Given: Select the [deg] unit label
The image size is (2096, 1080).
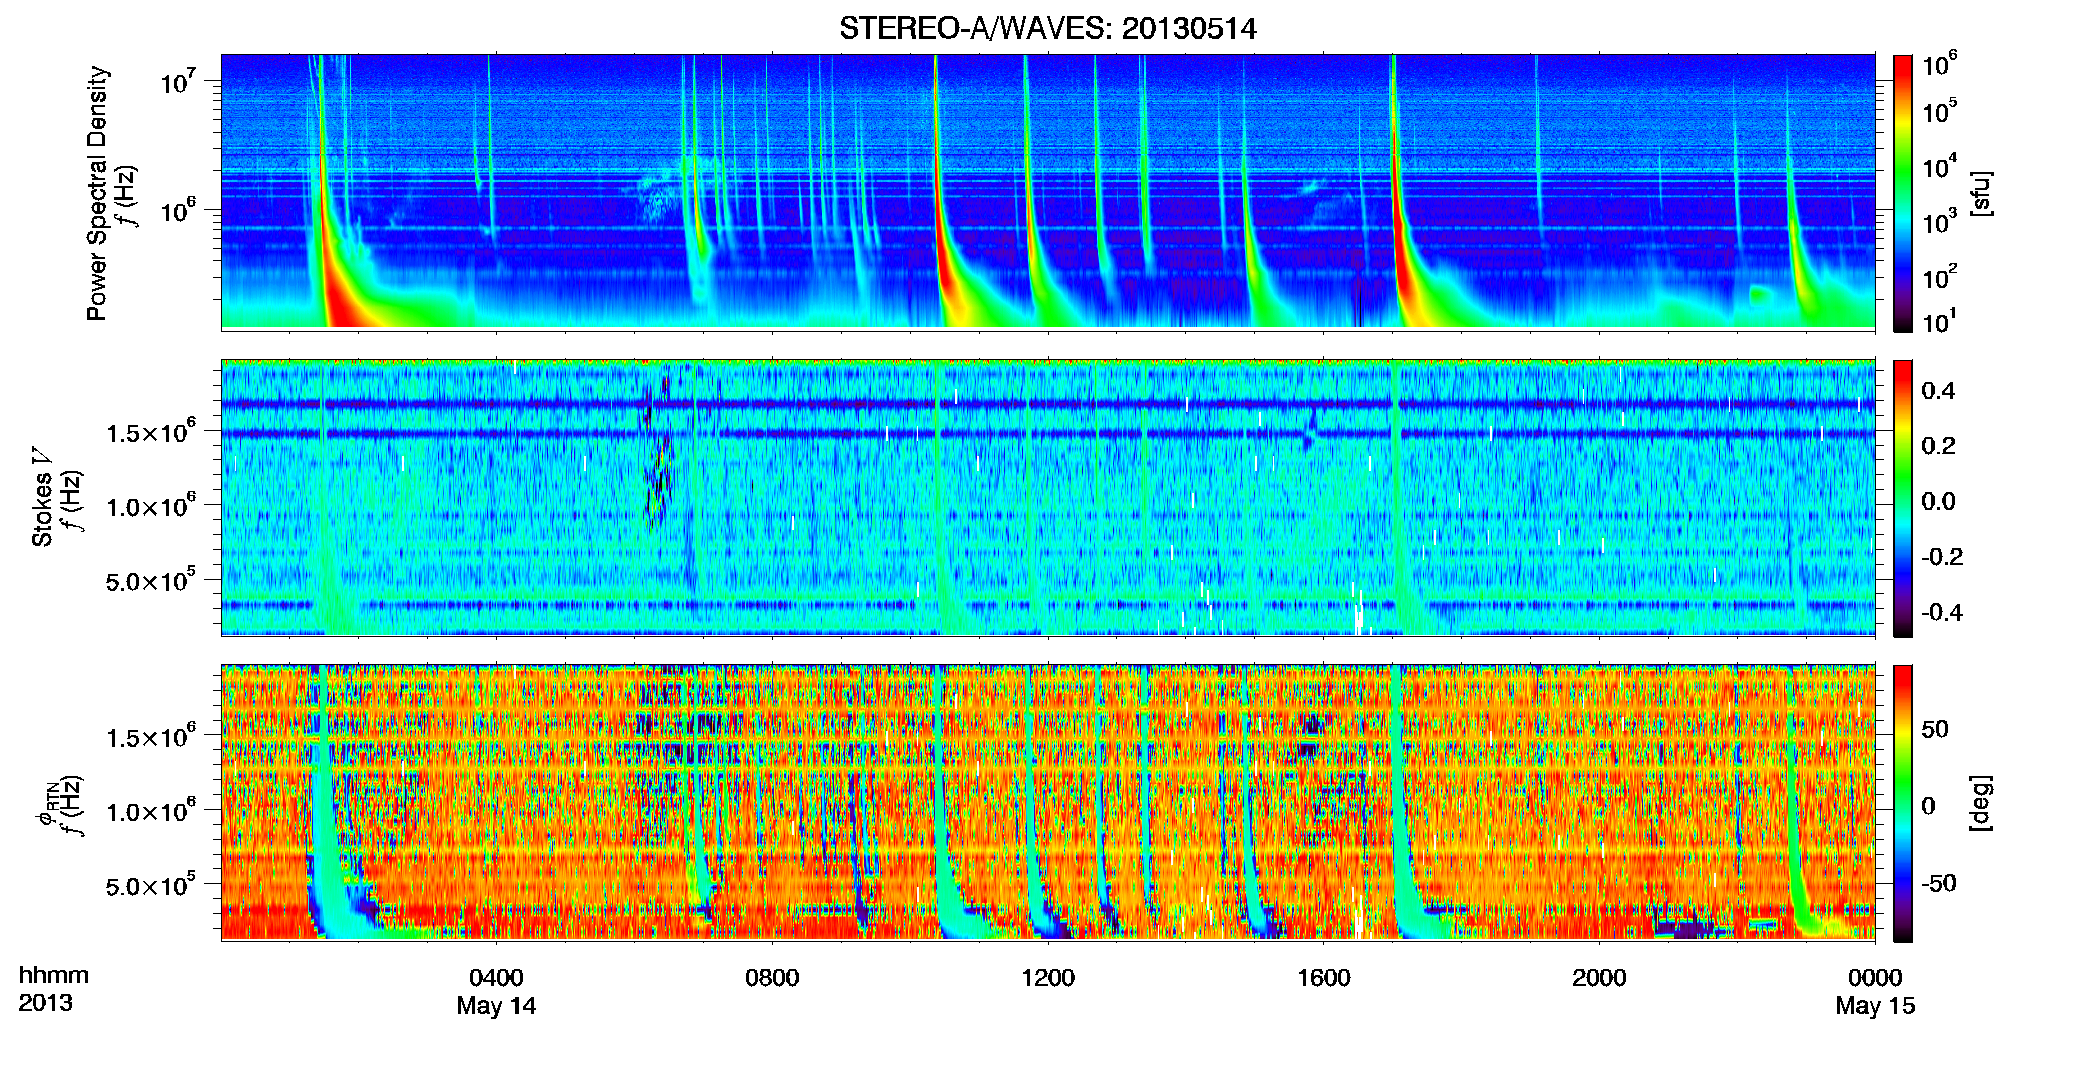Looking at the screenshot, I should click(1981, 803).
